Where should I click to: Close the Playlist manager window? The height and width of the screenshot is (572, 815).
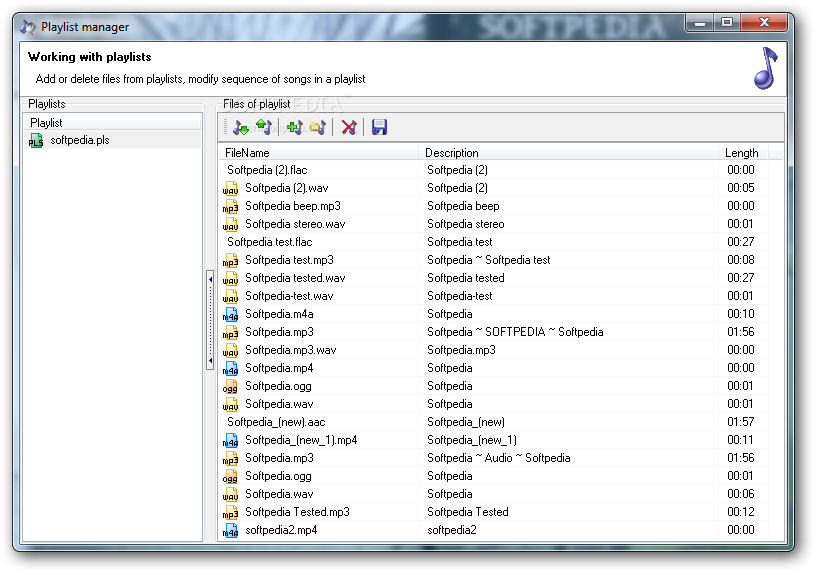[764, 22]
